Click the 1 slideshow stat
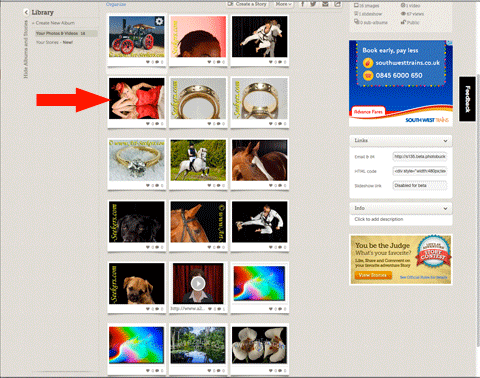The image size is (480, 378). (368, 14)
